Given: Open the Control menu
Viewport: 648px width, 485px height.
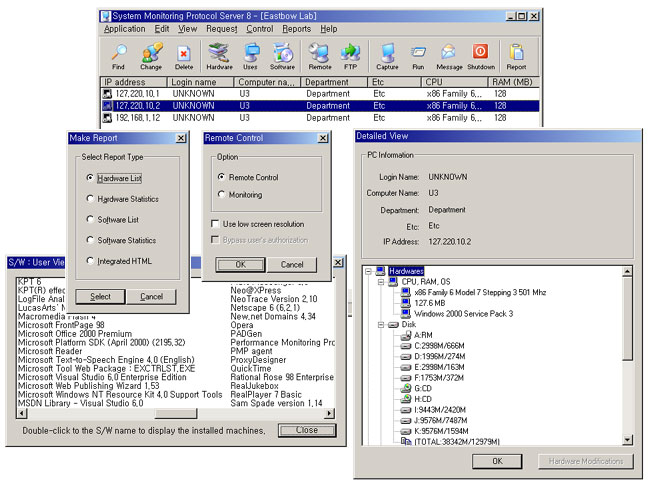Looking at the screenshot, I should tap(260, 29).
